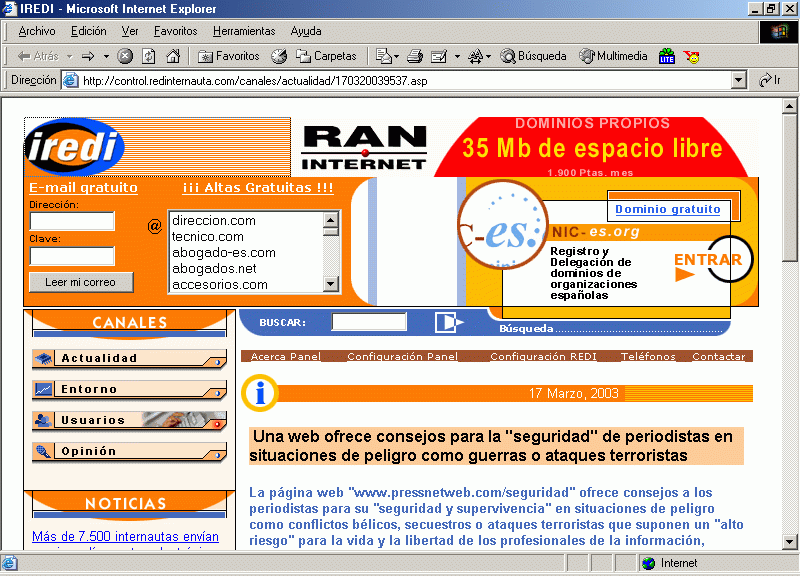
Task: Open the Multimedia toolbar button
Action: (613, 56)
